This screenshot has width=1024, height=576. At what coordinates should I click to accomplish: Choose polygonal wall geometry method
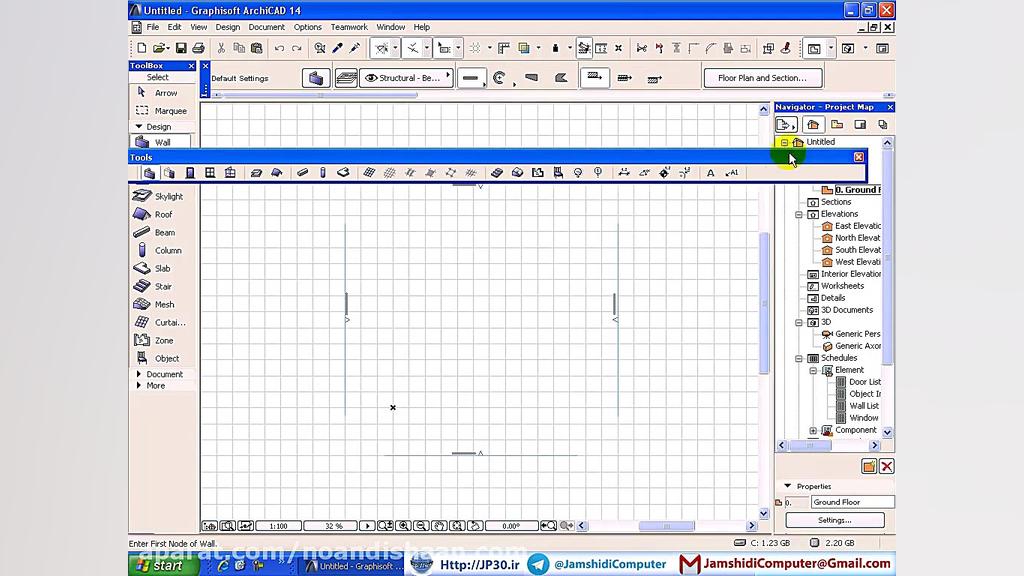[x=561, y=78]
